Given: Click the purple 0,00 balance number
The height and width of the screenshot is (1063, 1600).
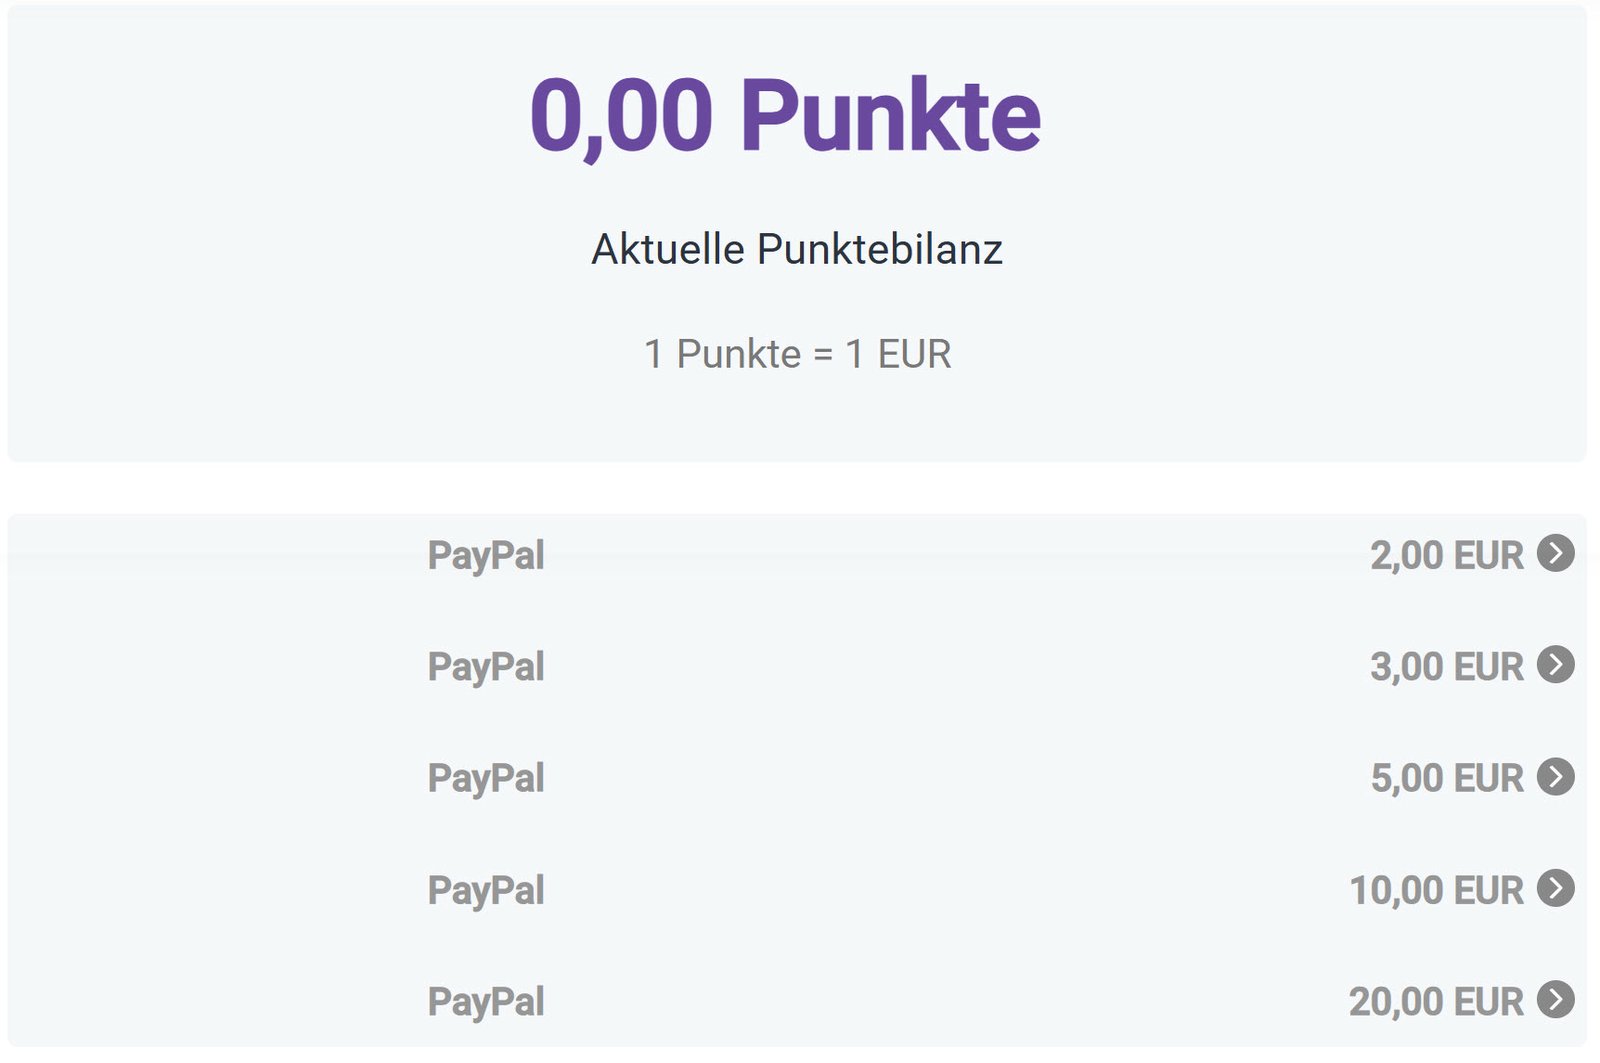Looking at the screenshot, I should point(621,116).
